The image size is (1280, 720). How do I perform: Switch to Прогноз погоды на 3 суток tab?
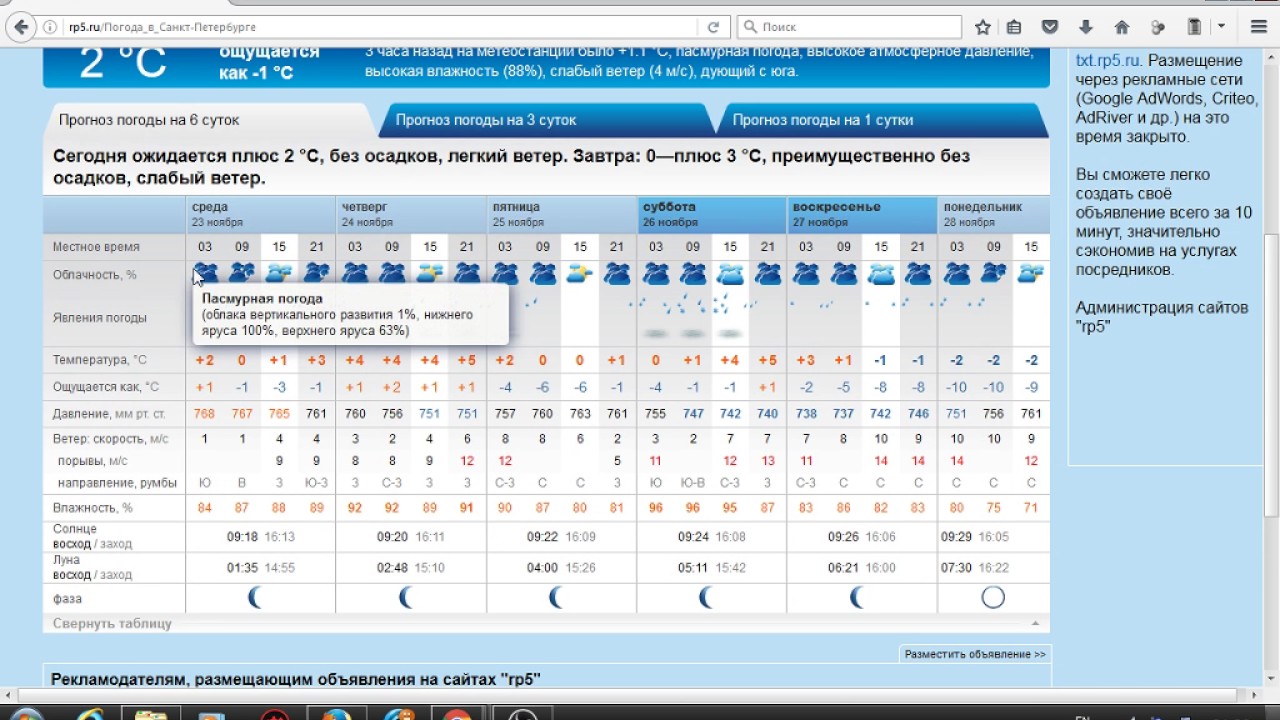coord(486,120)
